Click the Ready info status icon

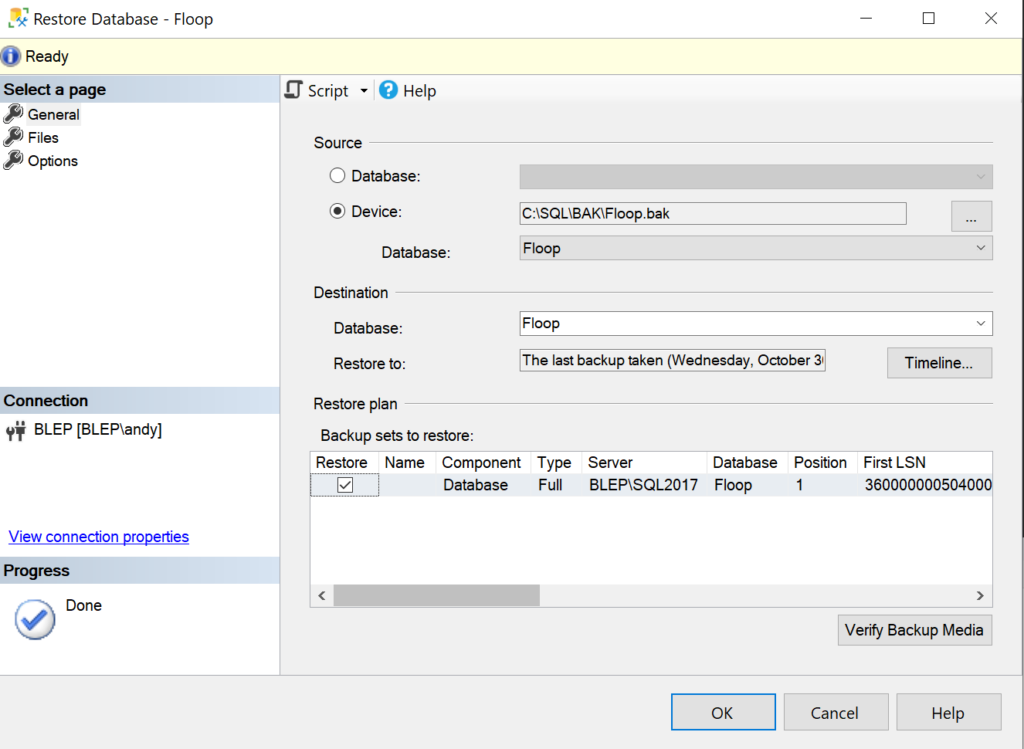click(x=10, y=56)
